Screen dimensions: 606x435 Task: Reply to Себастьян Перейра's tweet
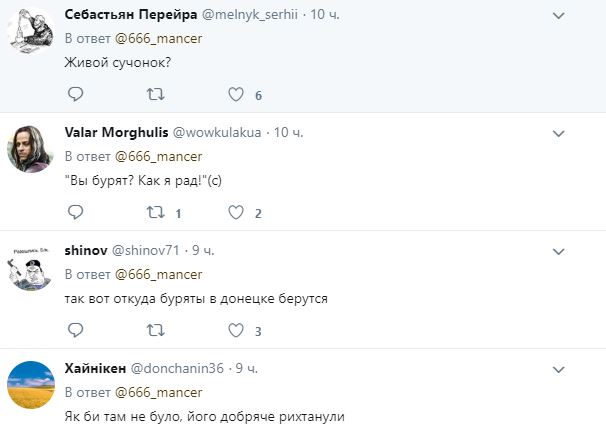75,94
